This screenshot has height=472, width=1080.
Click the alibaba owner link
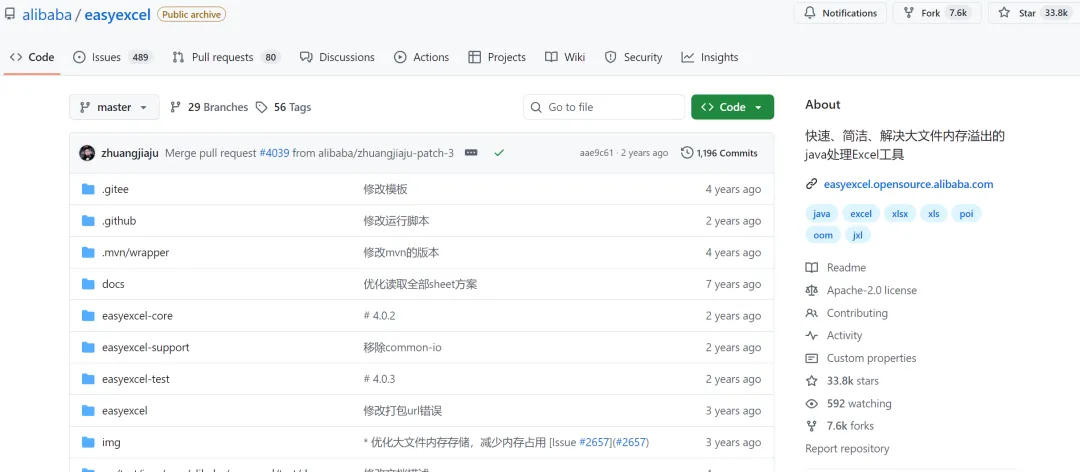point(47,14)
